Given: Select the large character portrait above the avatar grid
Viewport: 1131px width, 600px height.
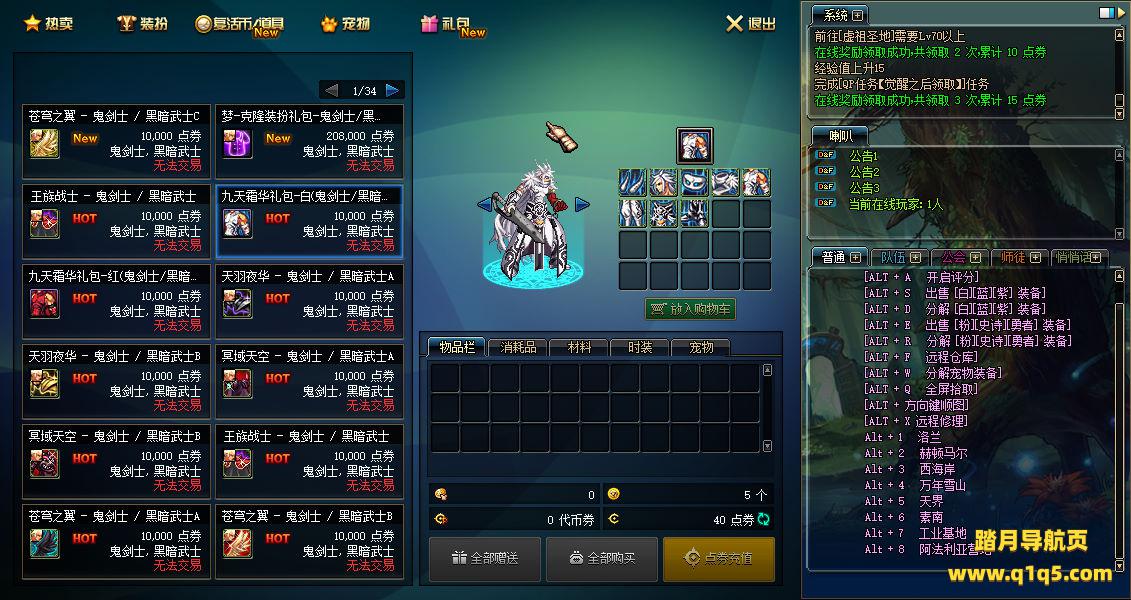Looking at the screenshot, I should coord(695,146).
